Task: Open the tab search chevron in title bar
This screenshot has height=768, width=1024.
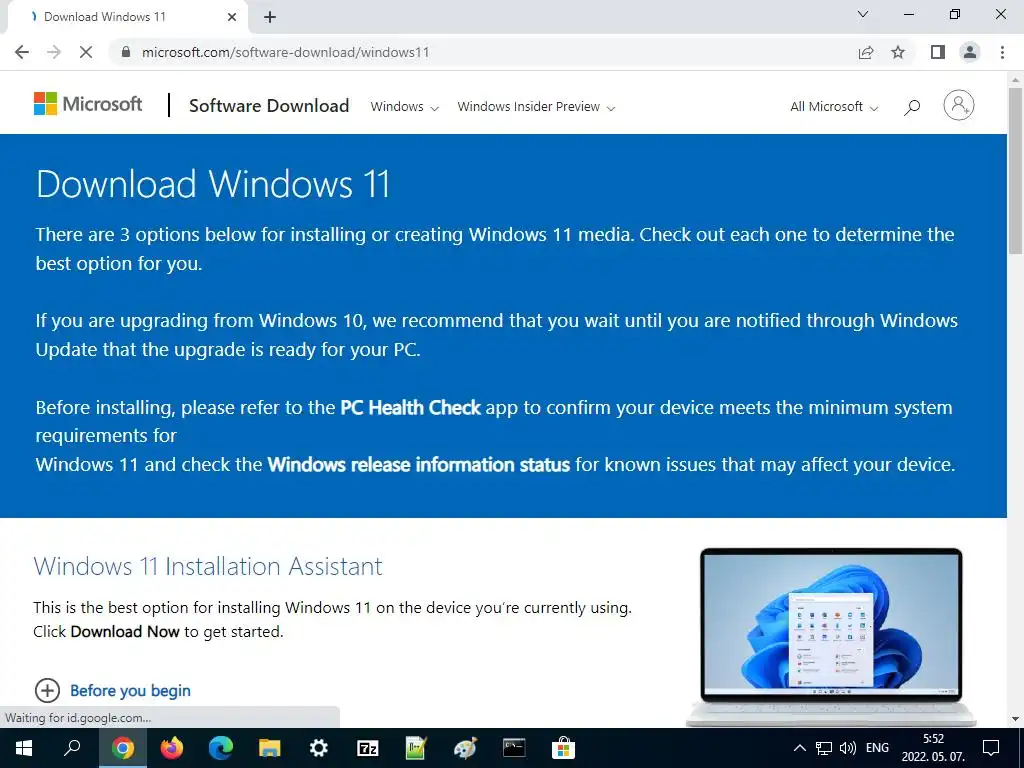Action: (x=863, y=14)
